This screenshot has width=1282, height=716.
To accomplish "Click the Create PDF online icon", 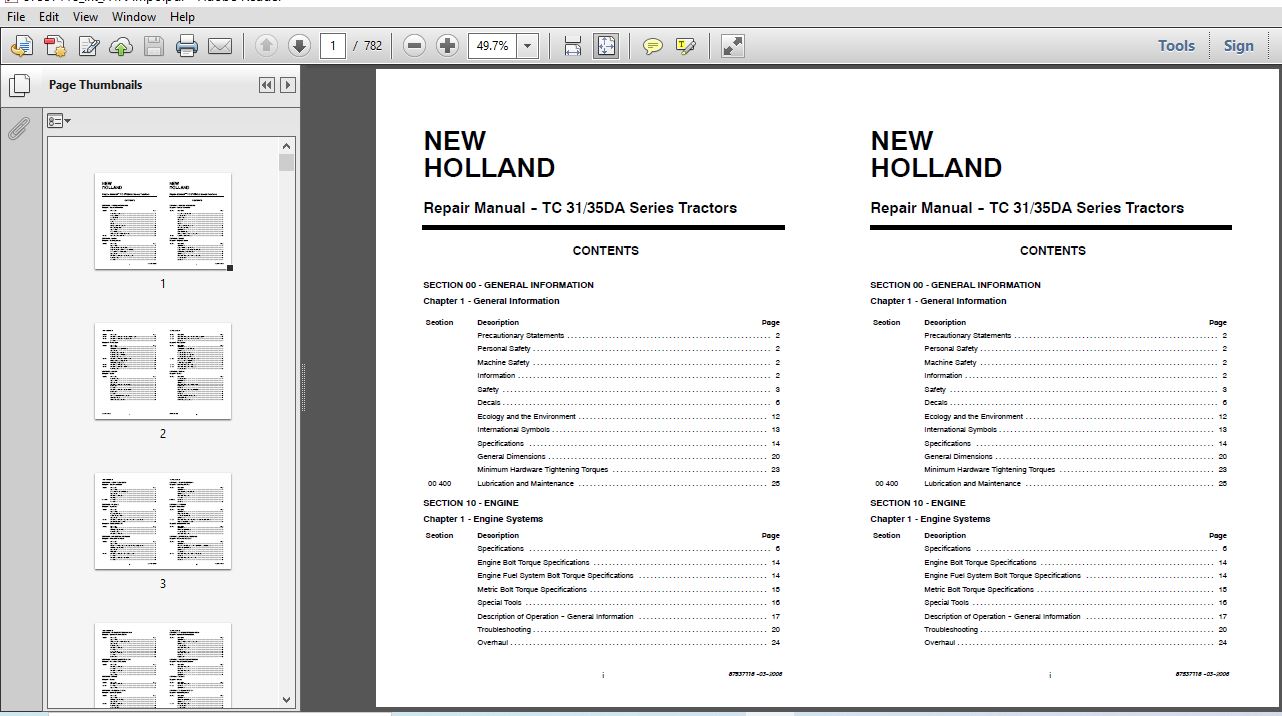I will point(55,46).
